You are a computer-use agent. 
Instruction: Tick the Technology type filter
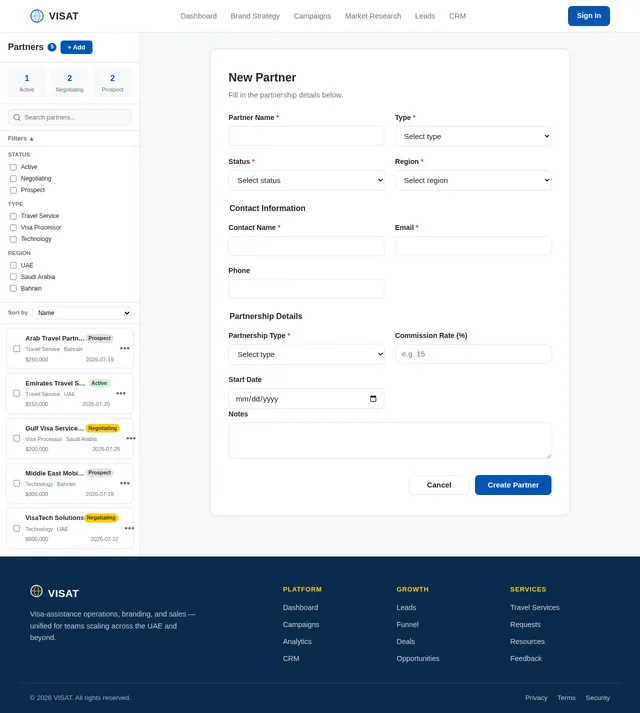[x=13, y=239]
